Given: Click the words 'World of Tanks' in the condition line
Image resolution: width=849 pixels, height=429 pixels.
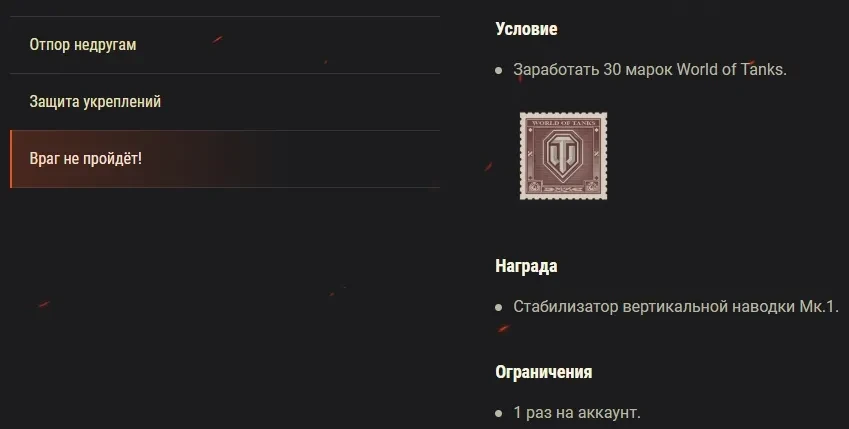Looking at the screenshot, I should coord(731,70).
